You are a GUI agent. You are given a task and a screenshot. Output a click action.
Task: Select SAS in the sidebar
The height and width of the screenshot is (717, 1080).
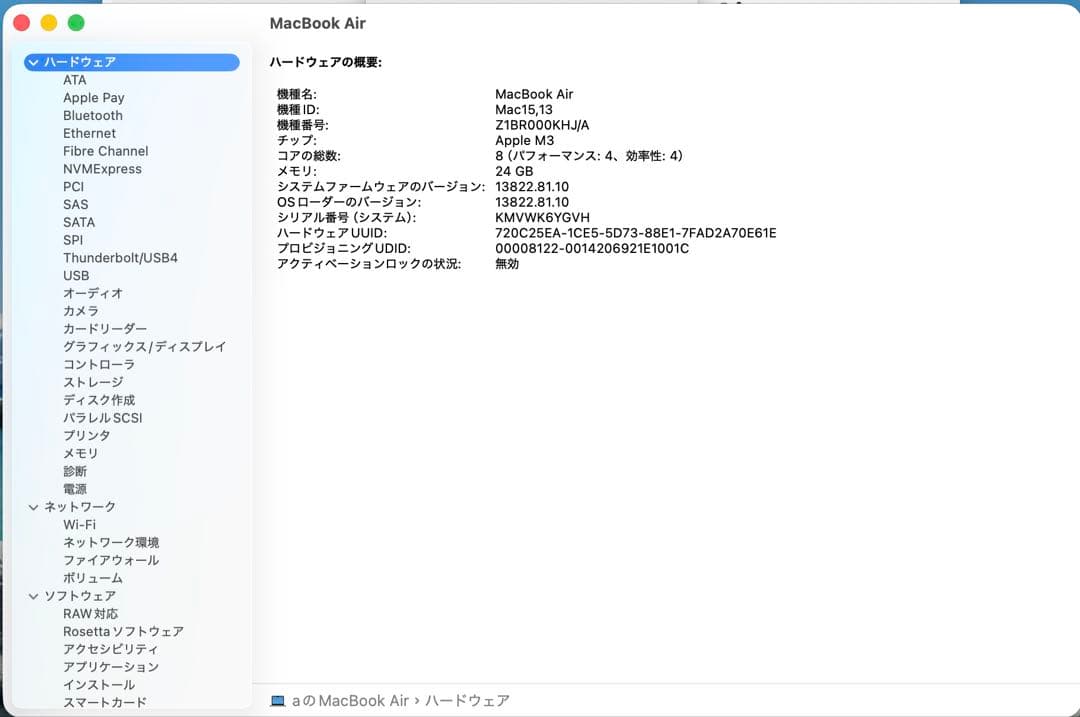[76, 205]
